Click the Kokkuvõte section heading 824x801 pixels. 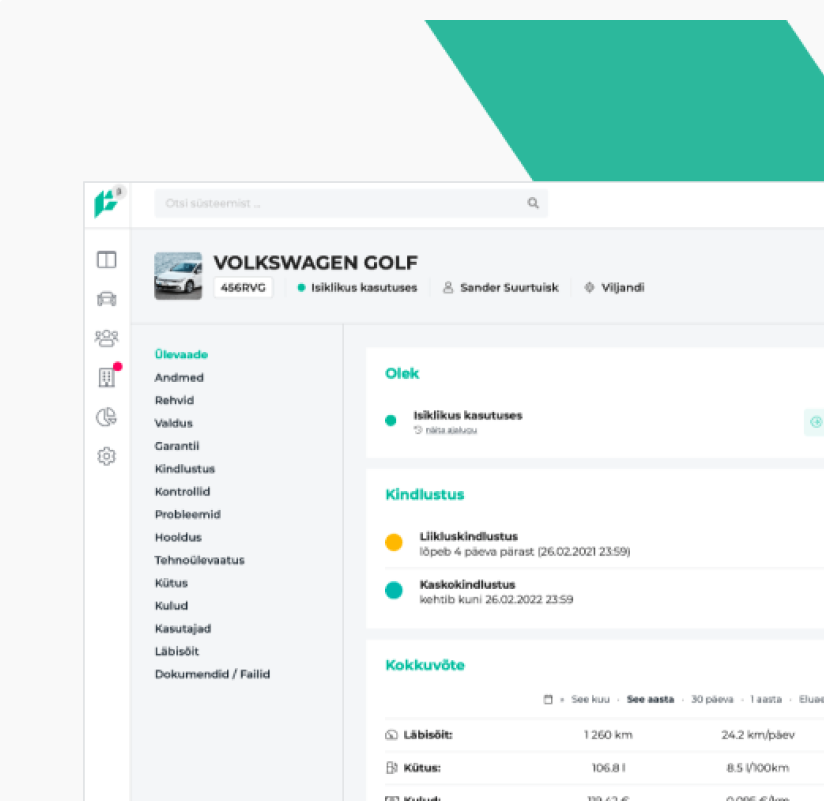(x=425, y=665)
